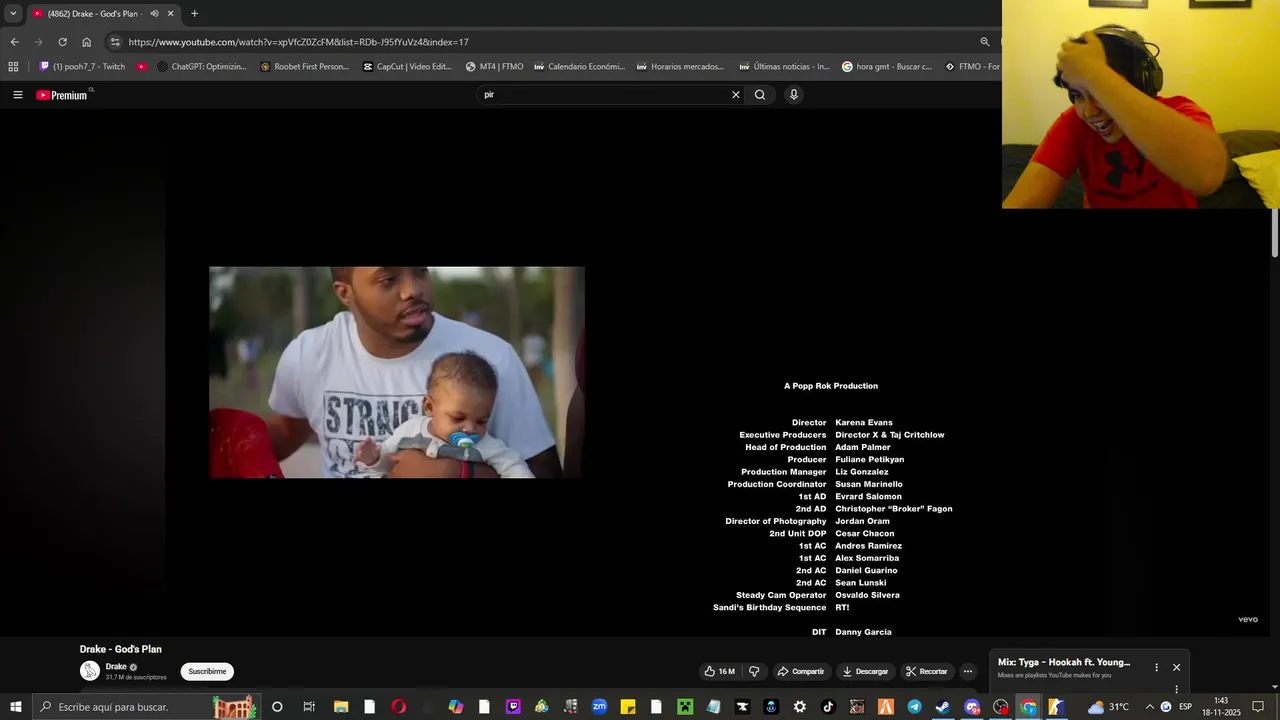Run search with the magnifier button

point(760,95)
